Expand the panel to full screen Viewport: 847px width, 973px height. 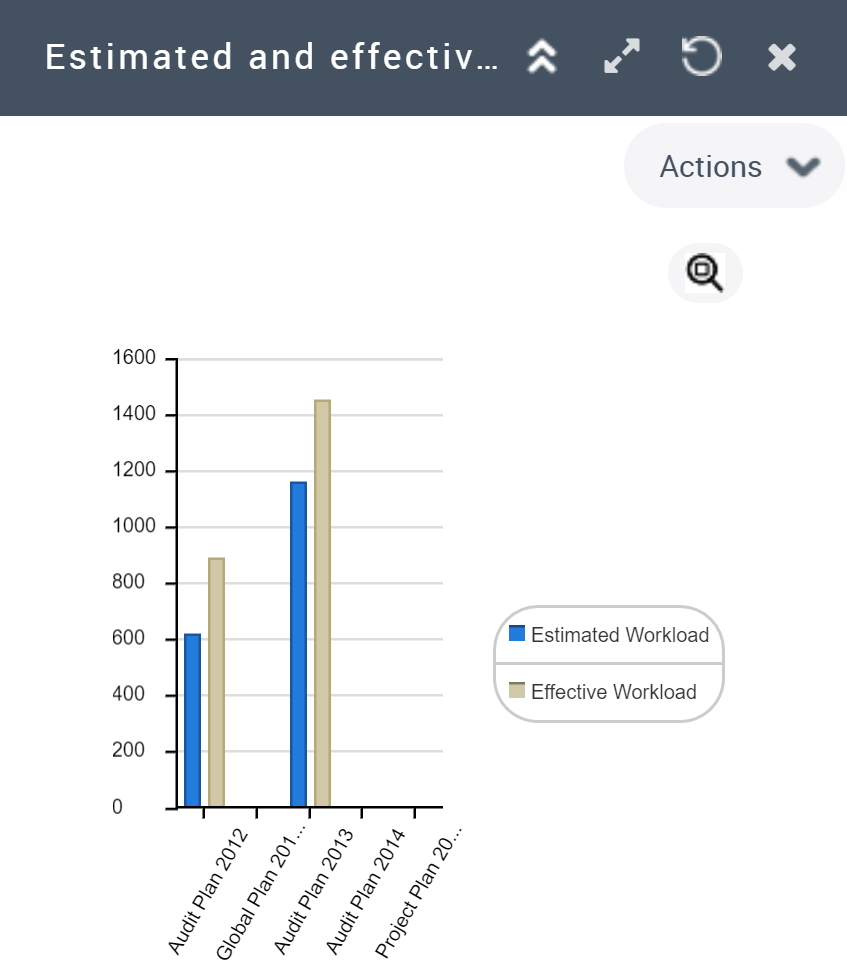click(x=622, y=57)
